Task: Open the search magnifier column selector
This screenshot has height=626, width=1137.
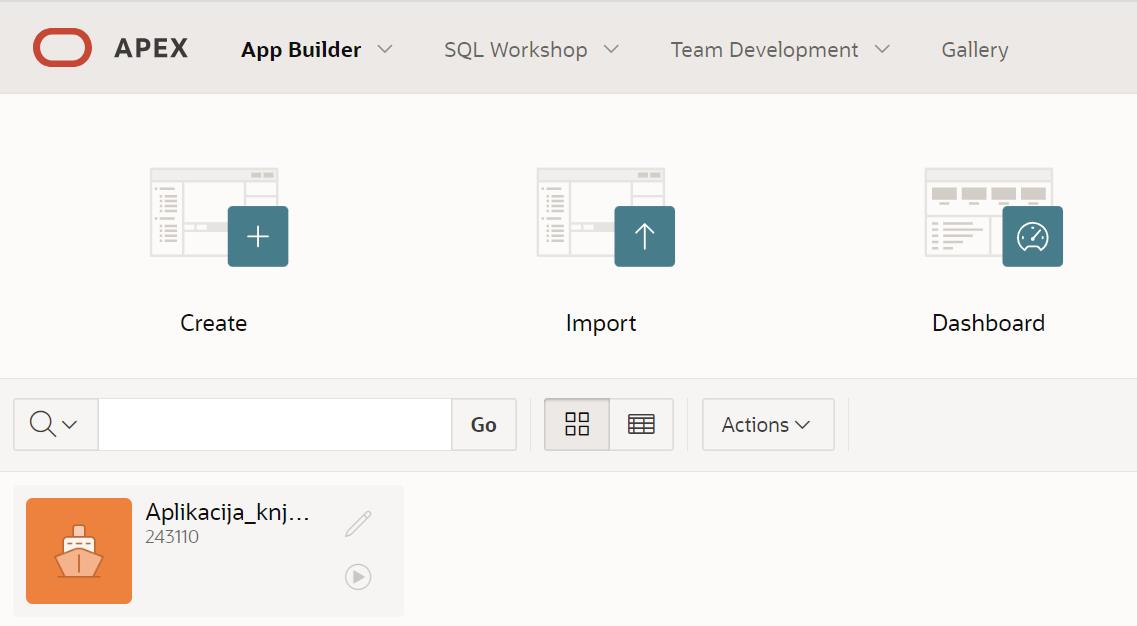Action: coord(55,425)
